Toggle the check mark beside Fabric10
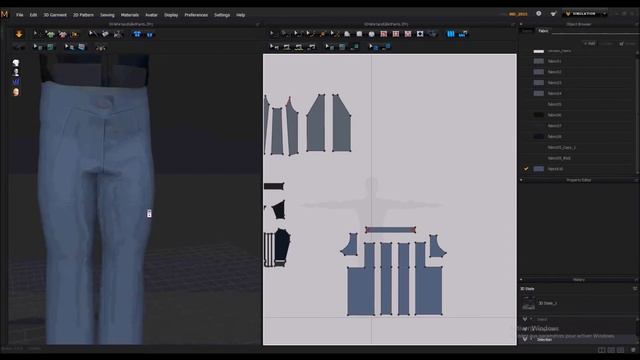The image size is (640, 360). click(x=526, y=169)
